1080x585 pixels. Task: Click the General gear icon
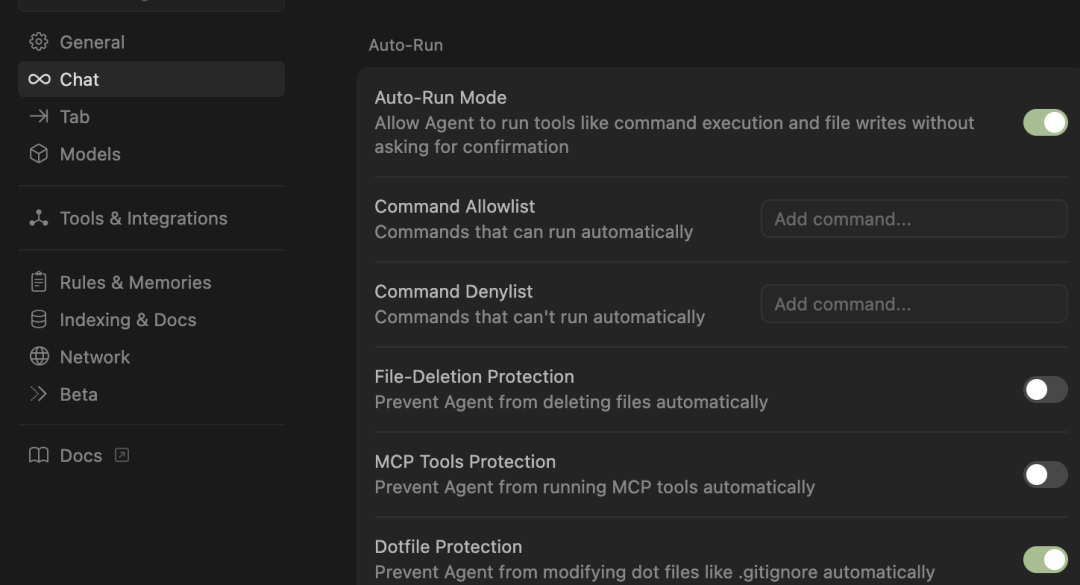(39, 42)
